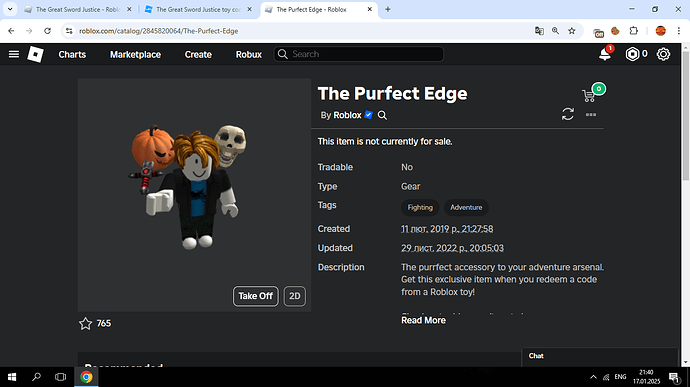This screenshot has height=387, width=690.
Task: Click the zoom magnifier icon in address bar
Action: click(555, 31)
